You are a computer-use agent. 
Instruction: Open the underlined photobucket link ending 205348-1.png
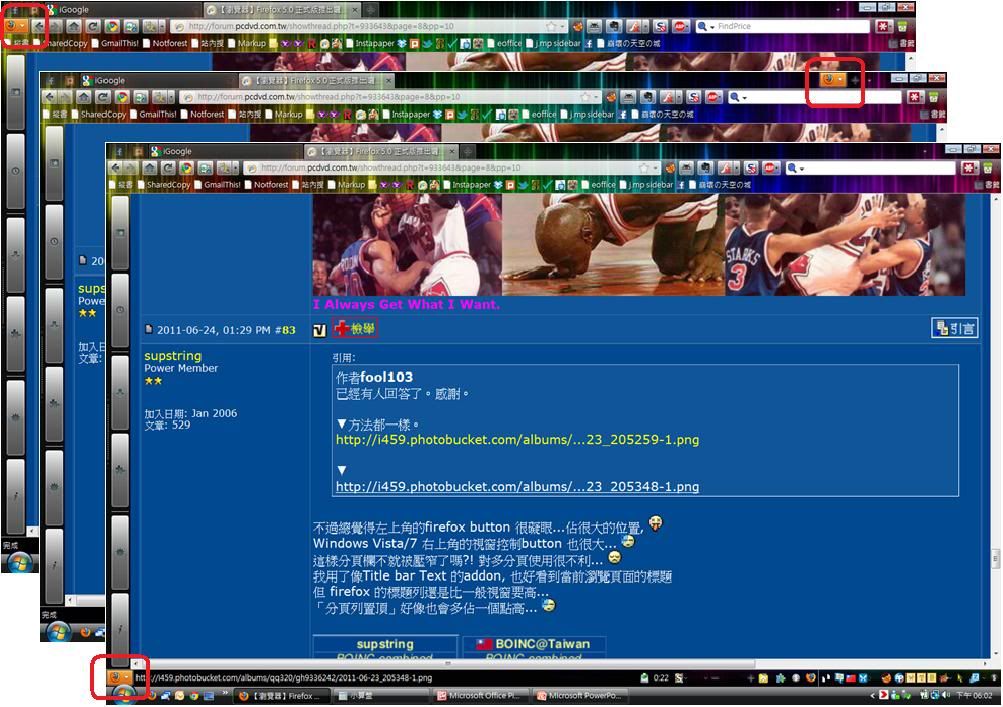coord(517,487)
